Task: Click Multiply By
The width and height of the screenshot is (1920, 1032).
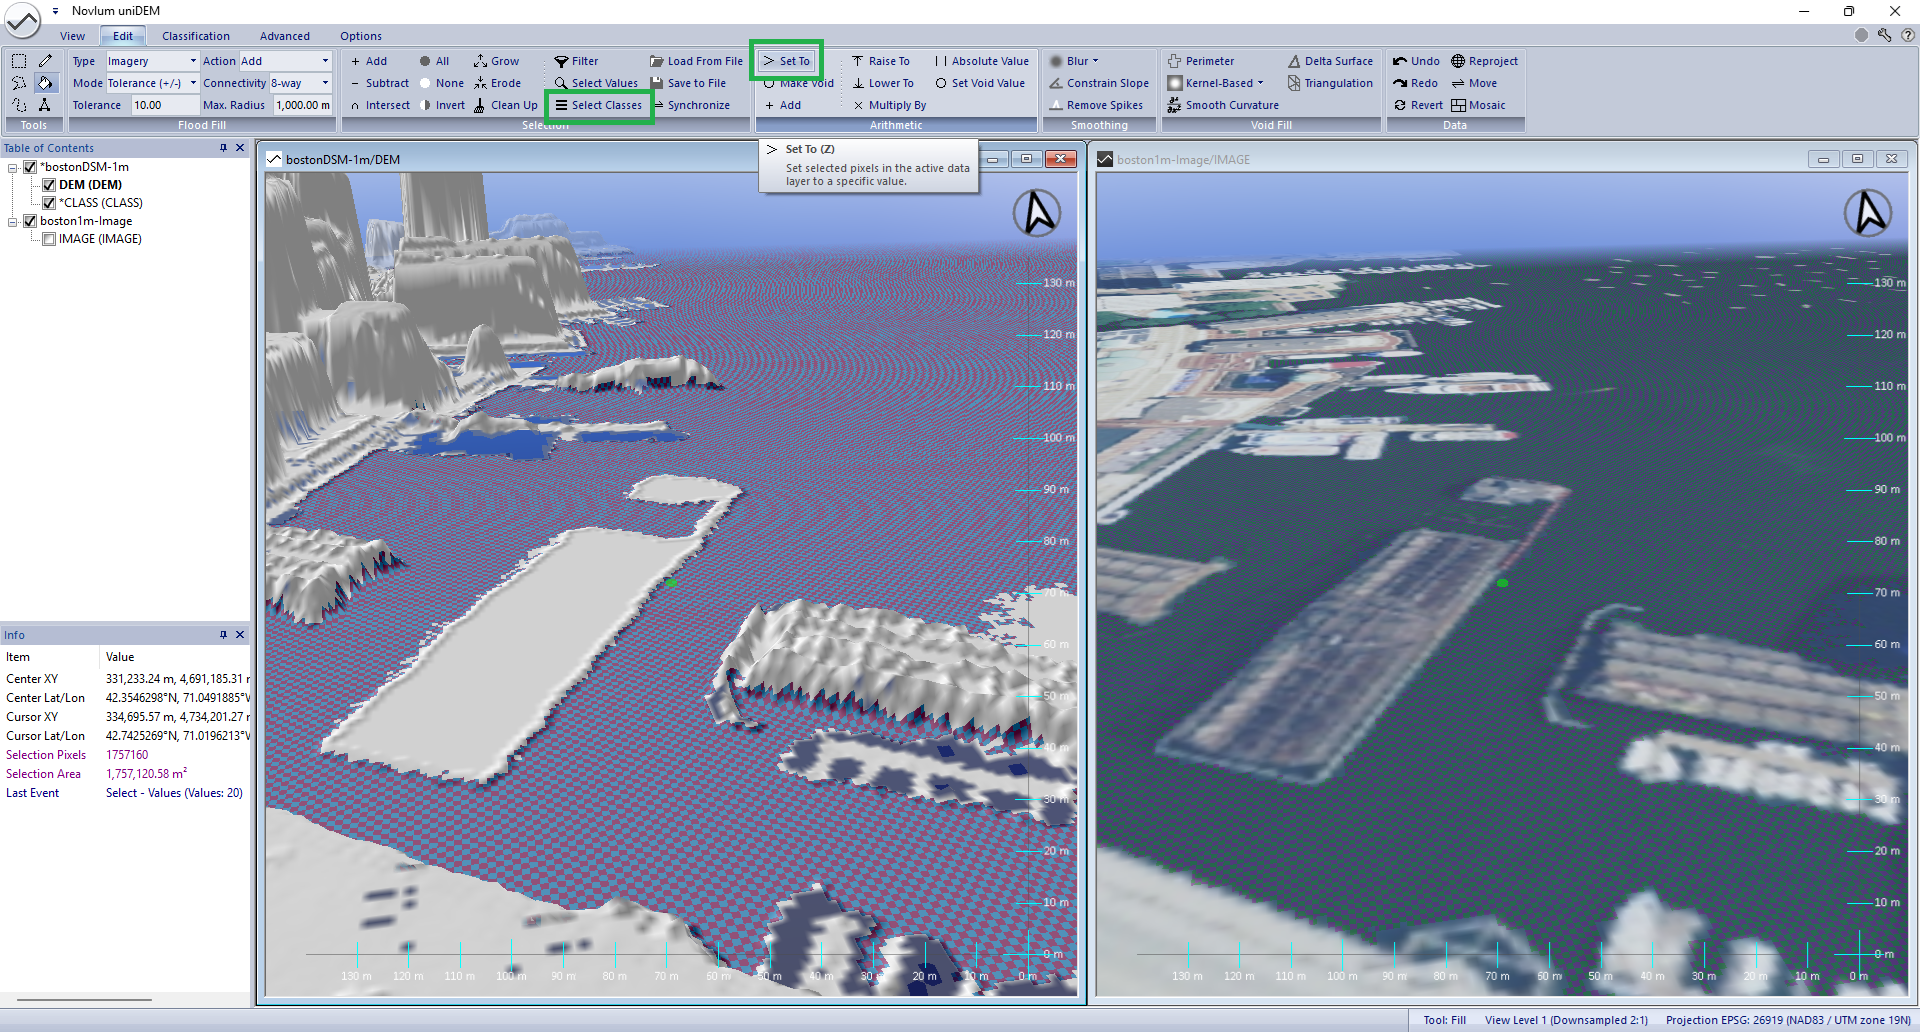Action: [889, 105]
